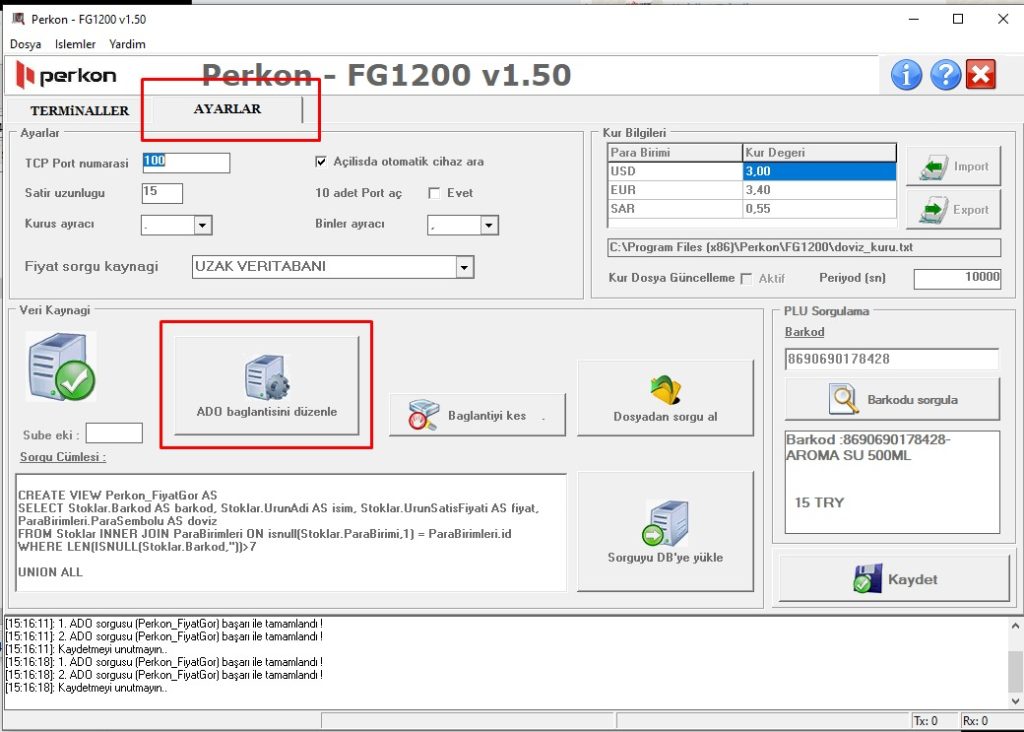
Task: Switch to the TERMINALLER tab
Action: tap(80, 110)
